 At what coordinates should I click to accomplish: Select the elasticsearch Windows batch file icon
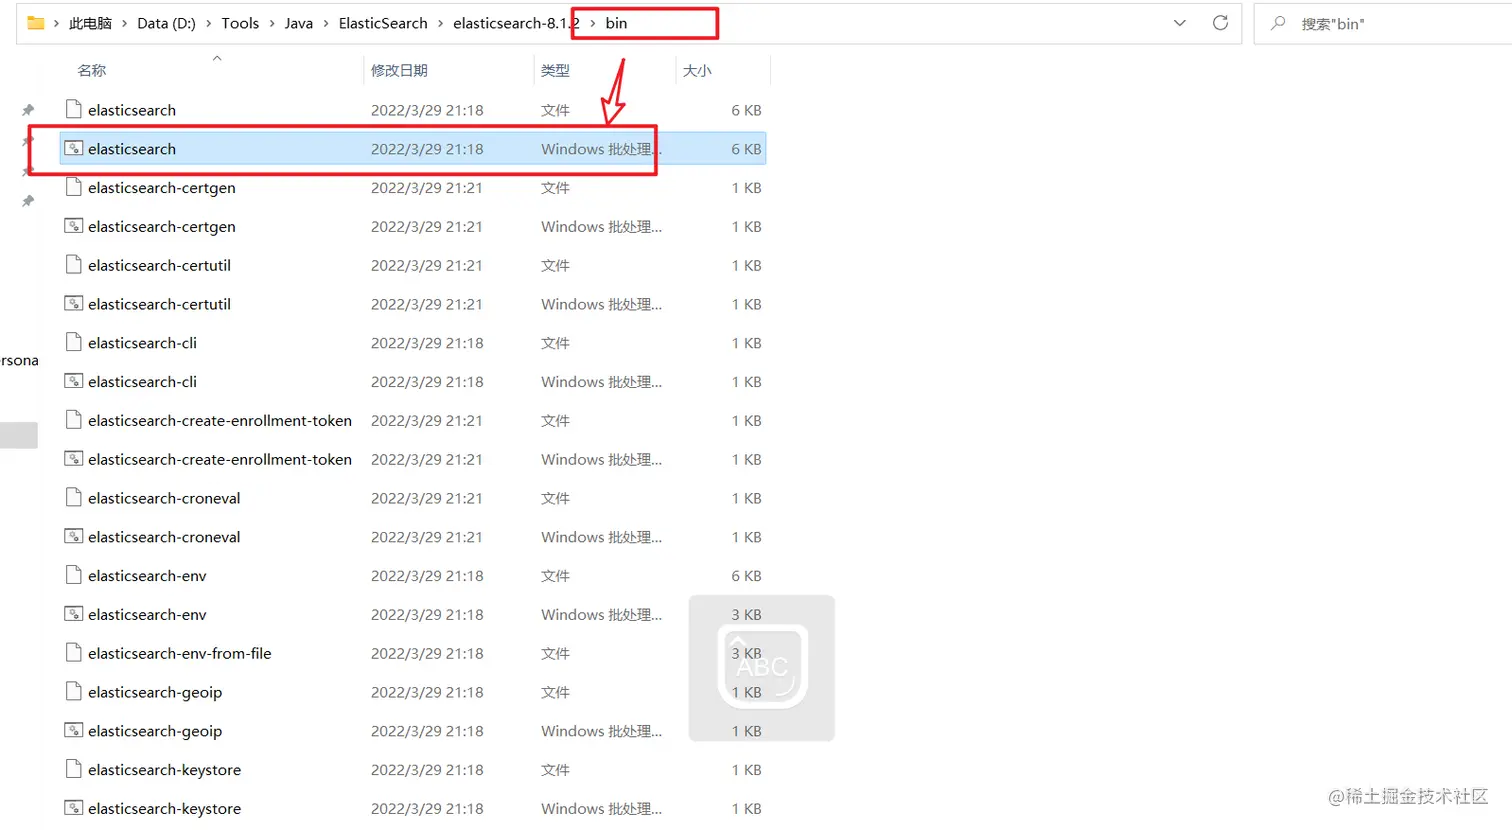coord(73,149)
